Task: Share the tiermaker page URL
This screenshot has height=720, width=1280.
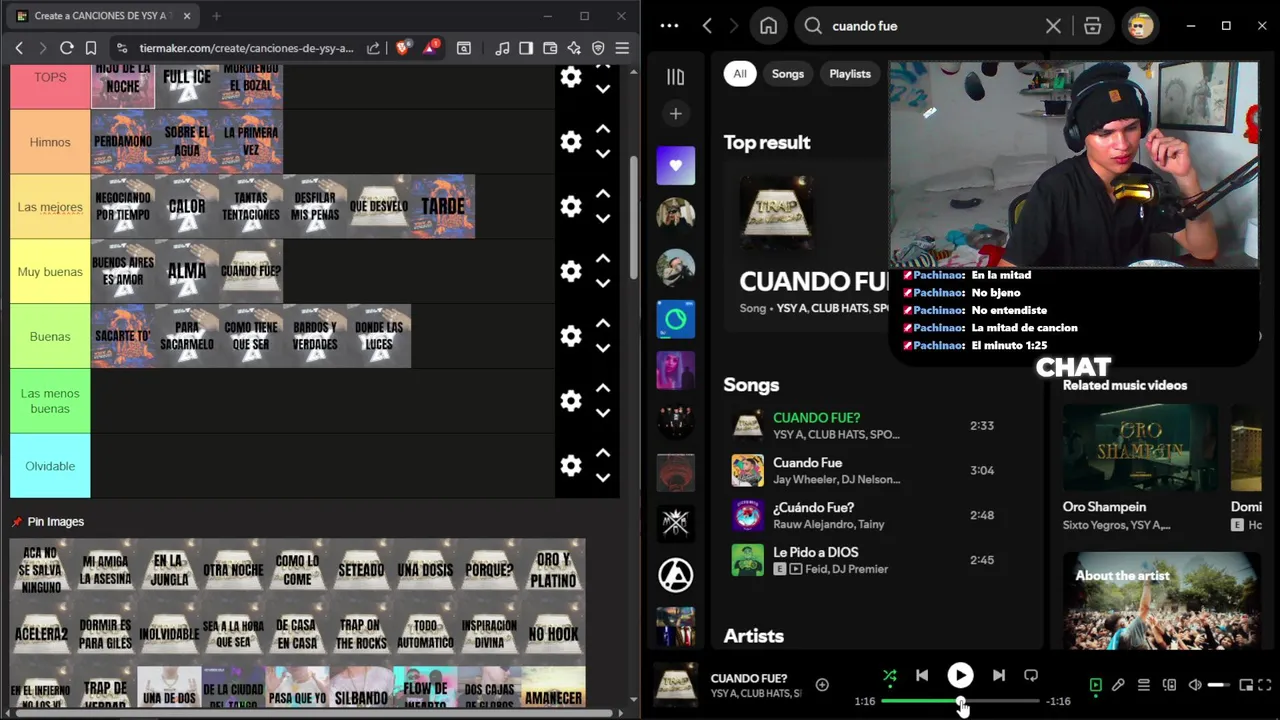Action: tap(373, 48)
